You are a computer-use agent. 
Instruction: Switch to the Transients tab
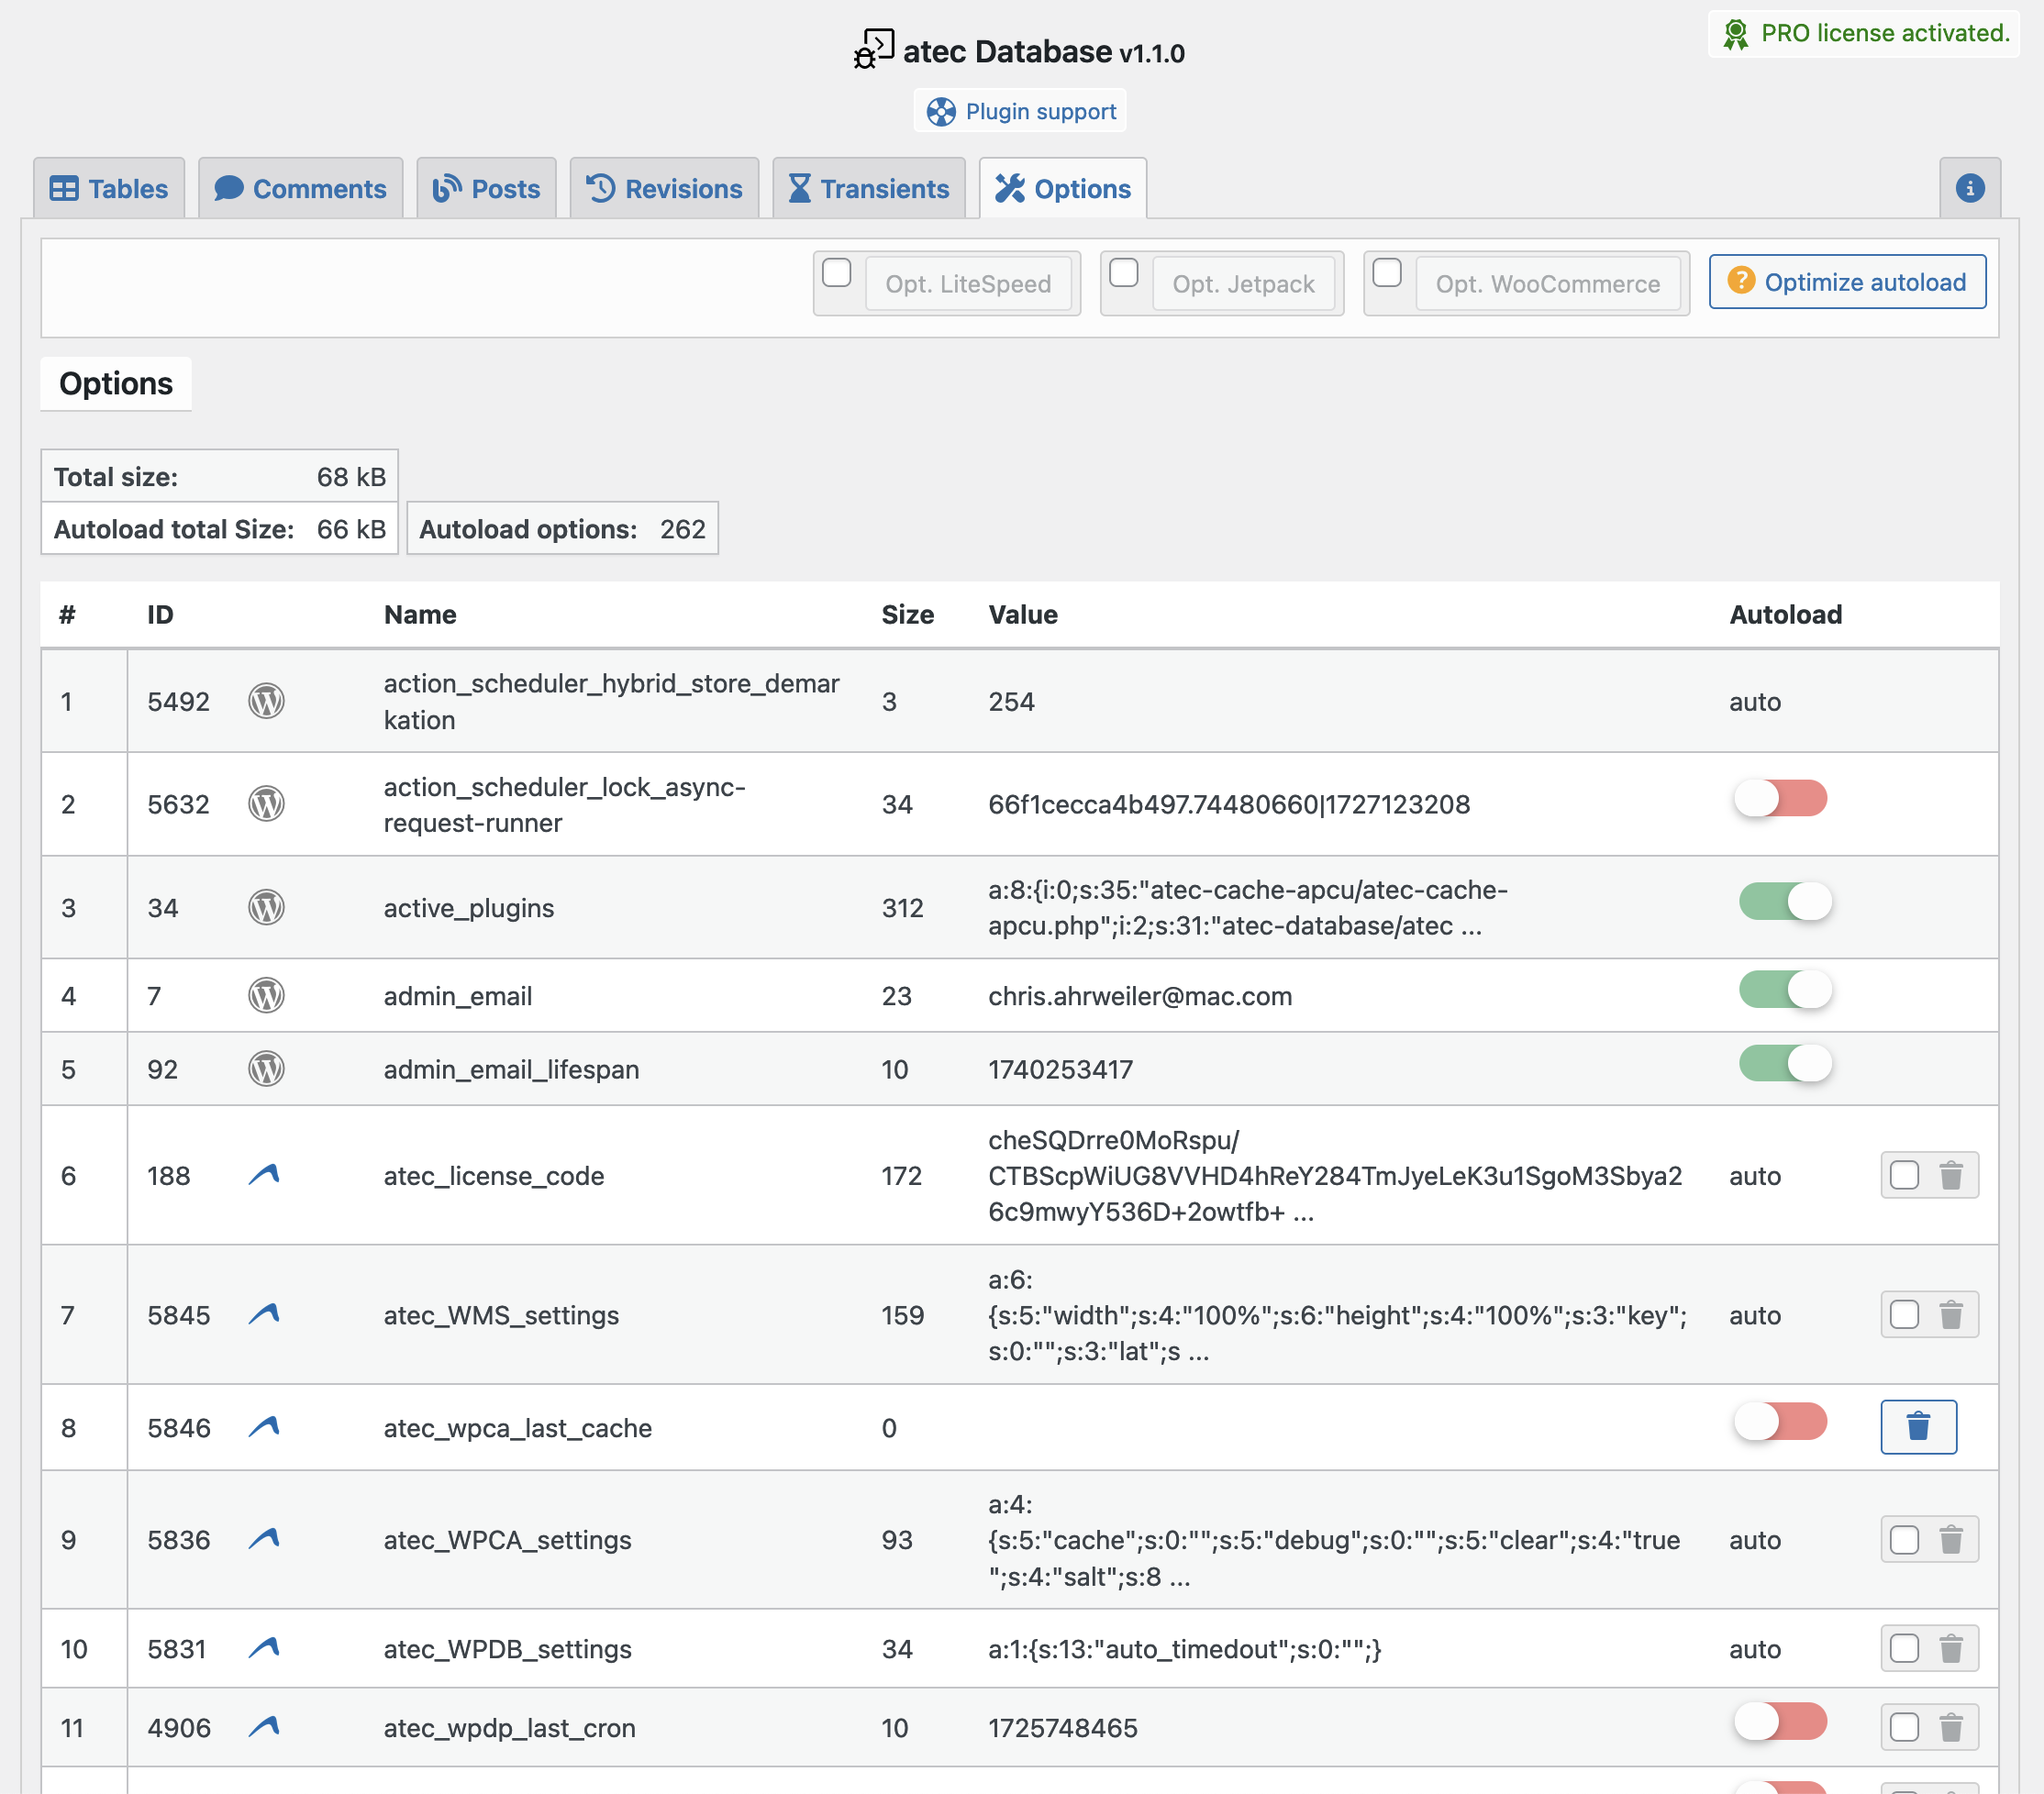click(868, 189)
